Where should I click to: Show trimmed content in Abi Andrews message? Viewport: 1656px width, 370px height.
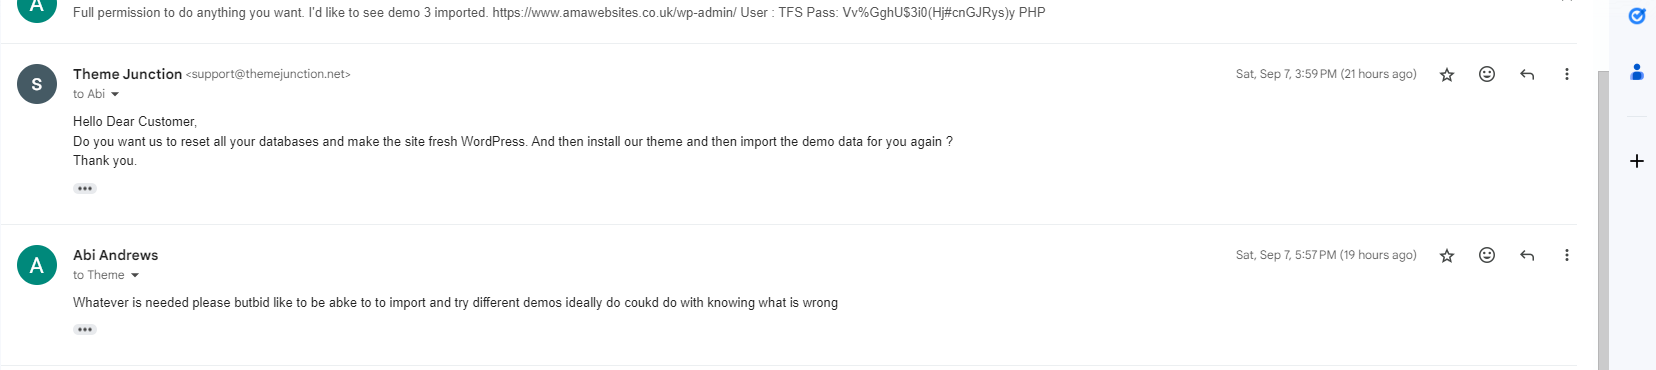[85, 329]
